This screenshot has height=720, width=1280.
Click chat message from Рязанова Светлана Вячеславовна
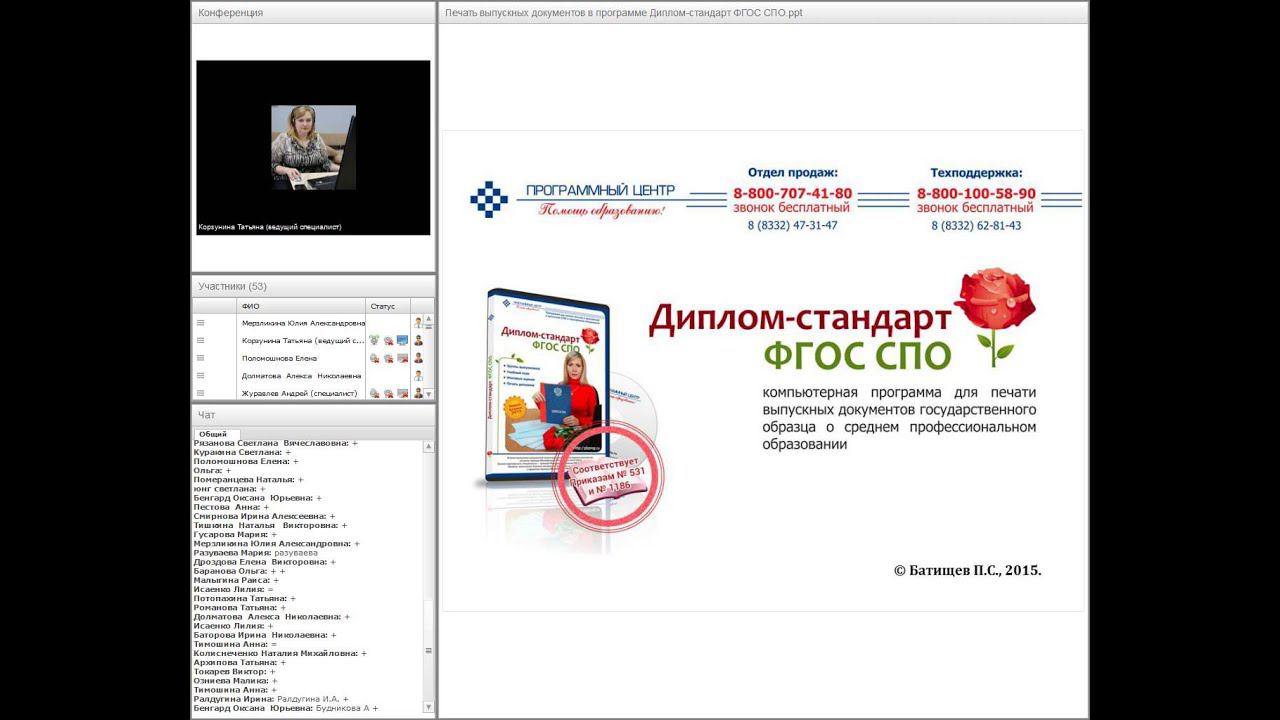pos(275,443)
